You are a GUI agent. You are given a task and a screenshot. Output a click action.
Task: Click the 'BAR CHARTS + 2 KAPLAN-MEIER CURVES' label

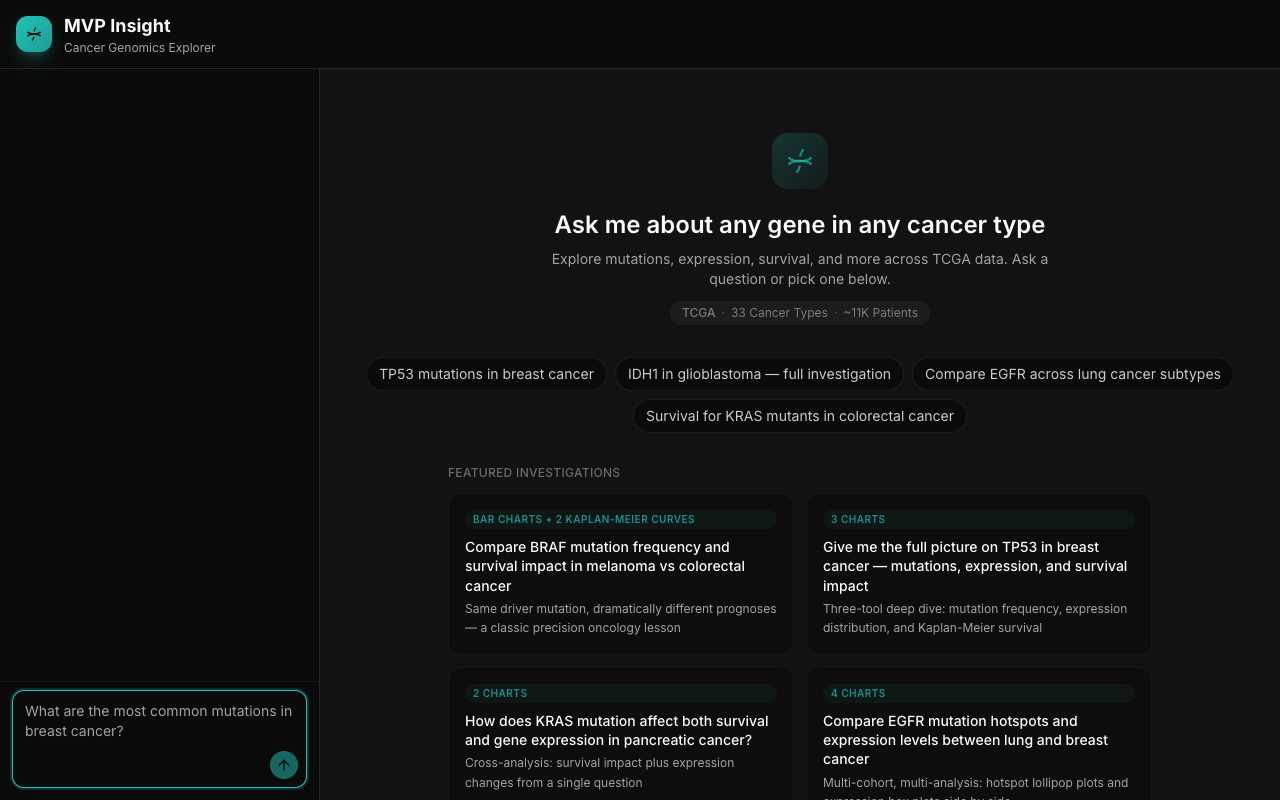583,519
